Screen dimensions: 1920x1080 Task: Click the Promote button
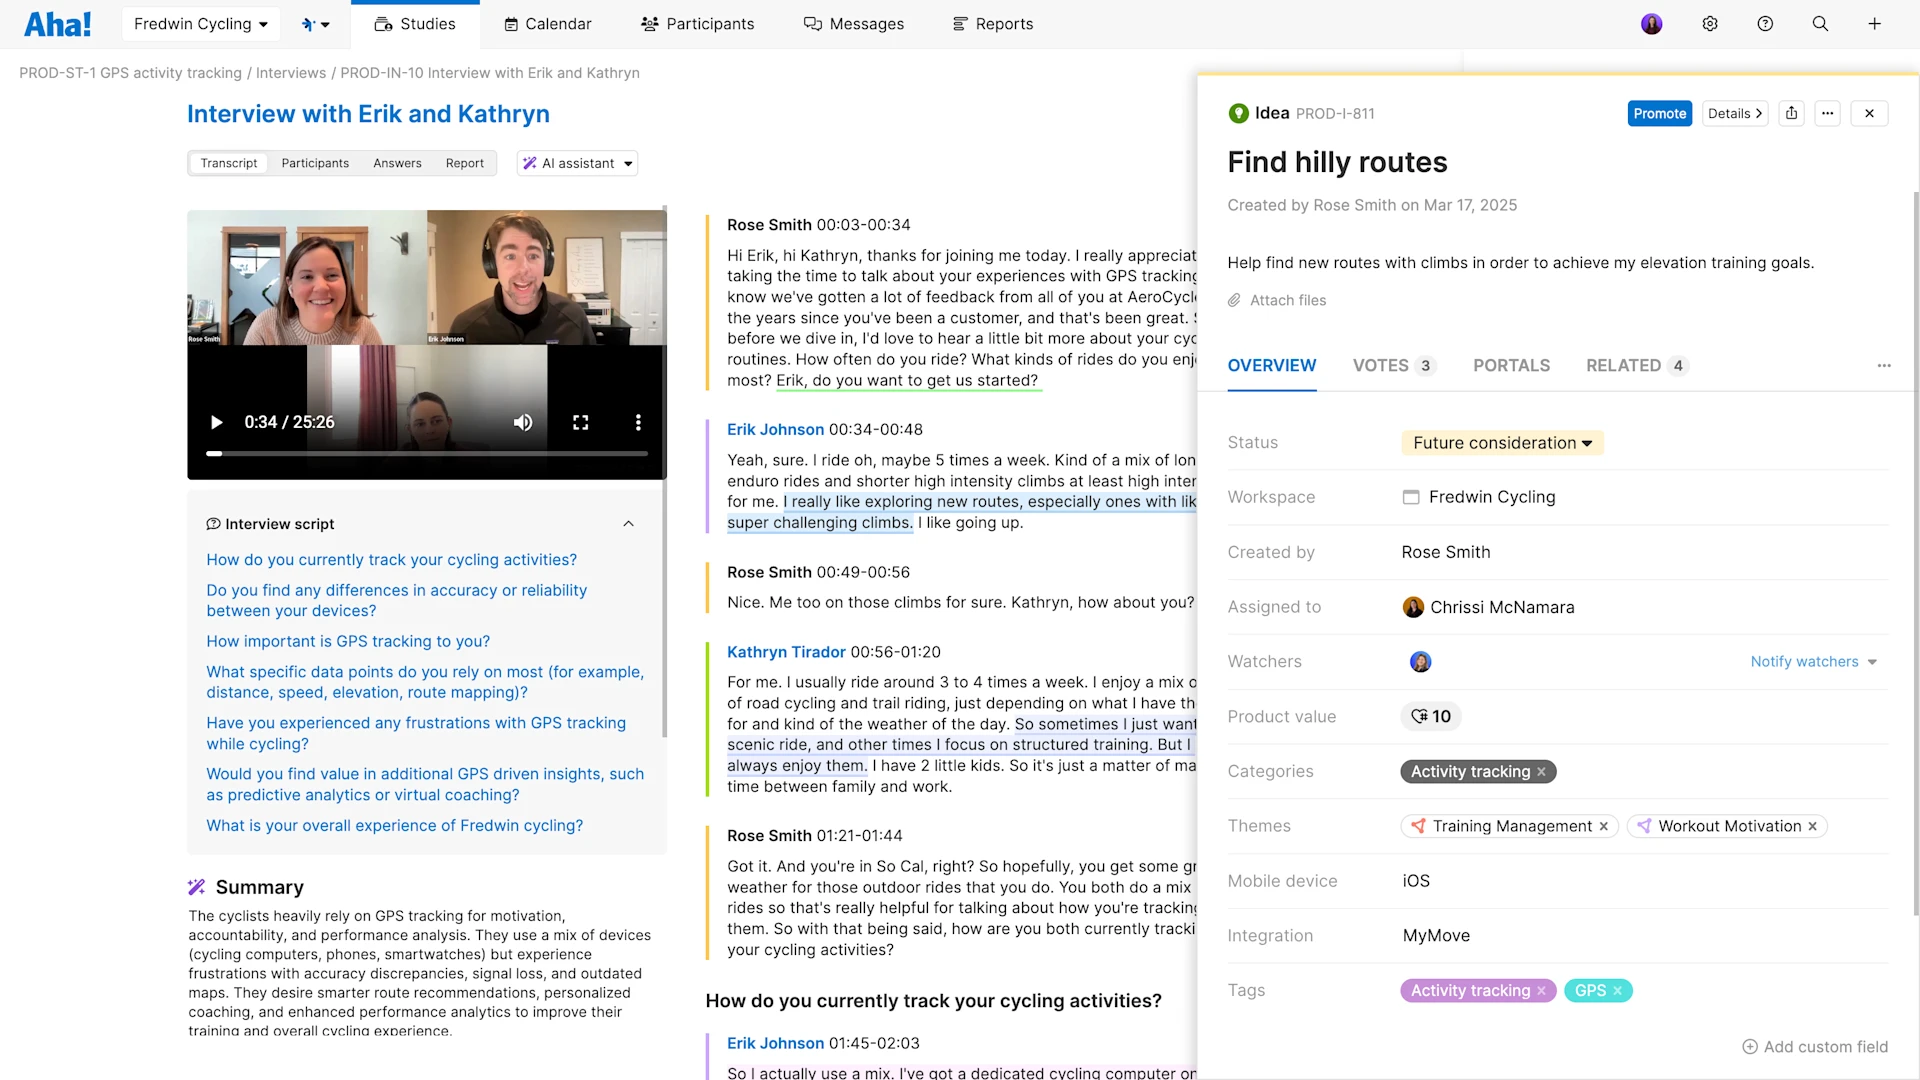point(1660,113)
